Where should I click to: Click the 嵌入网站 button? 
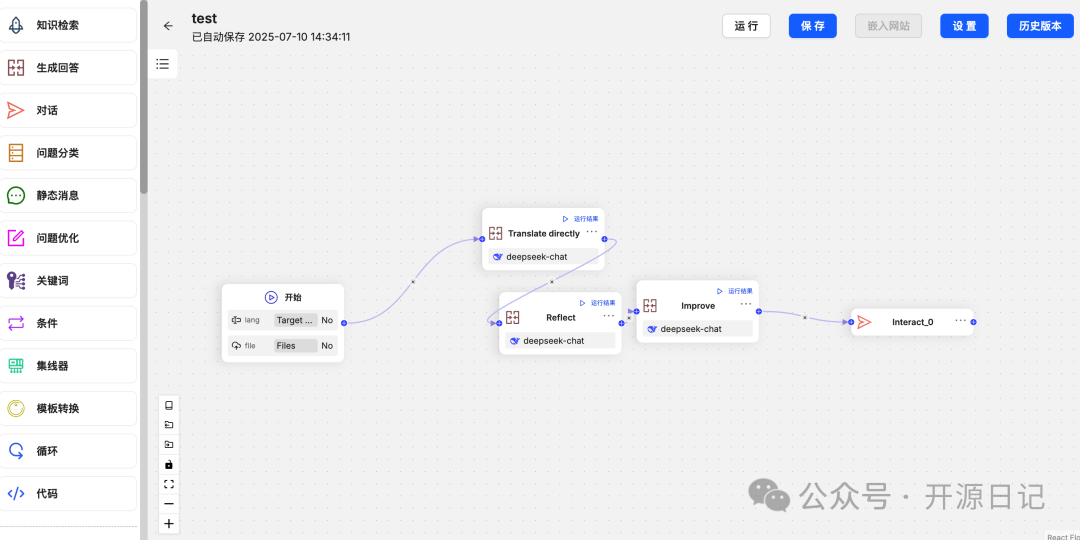pos(889,26)
